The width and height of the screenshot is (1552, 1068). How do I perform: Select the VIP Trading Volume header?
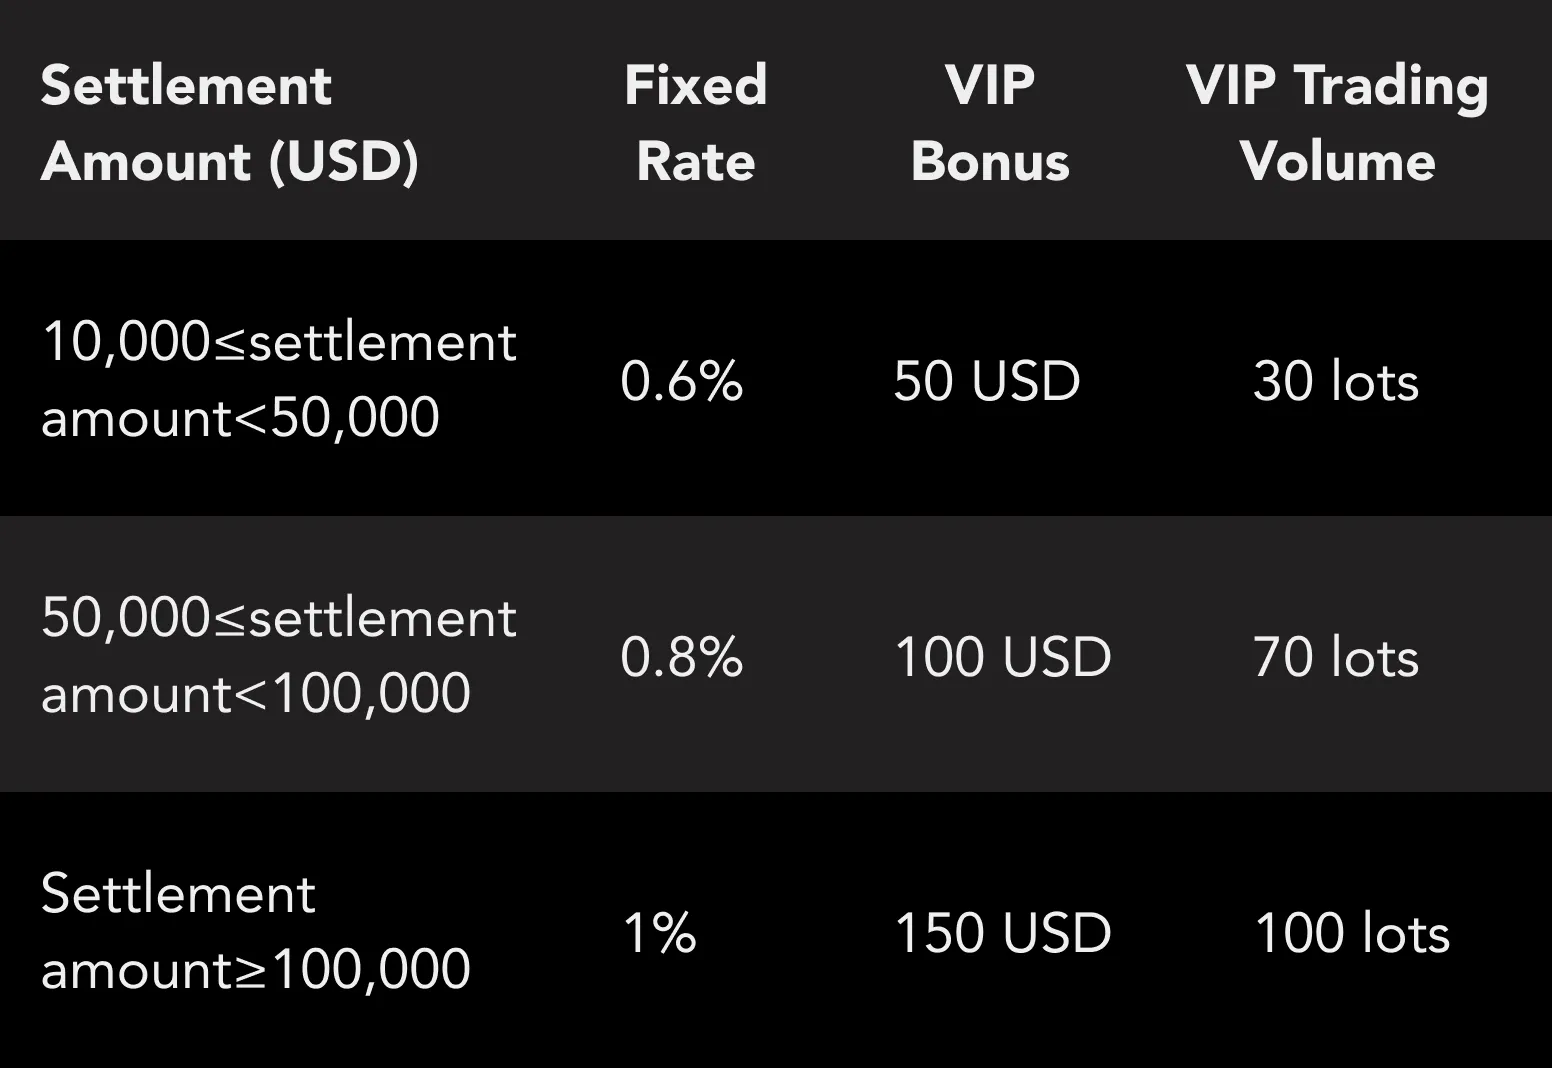tap(1337, 122)
